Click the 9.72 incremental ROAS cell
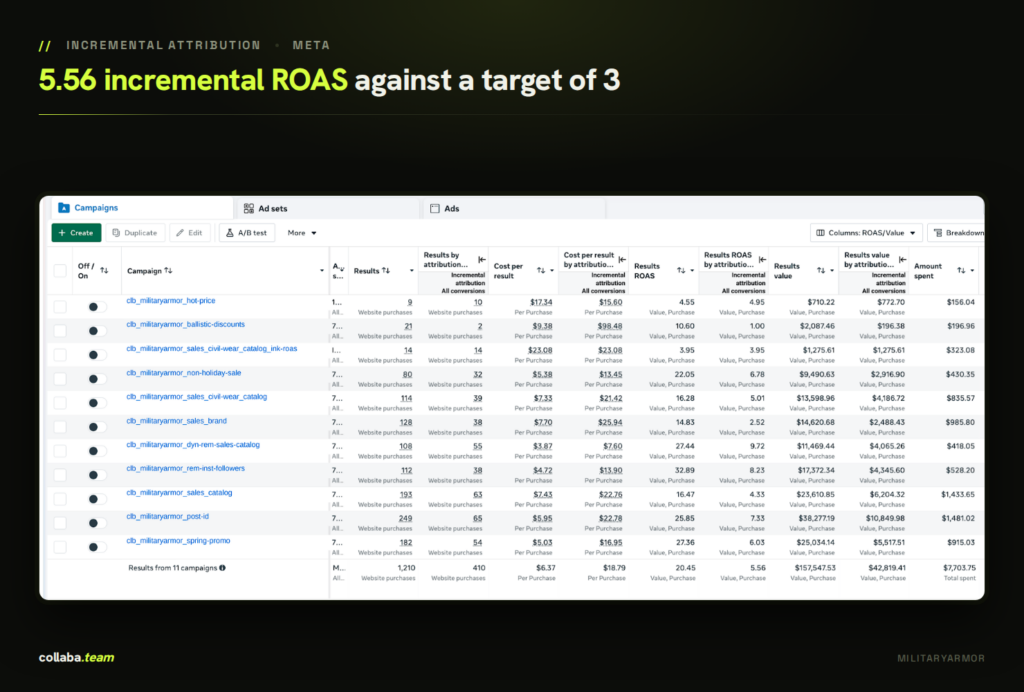Viewport: 1024px width, 692px height. [757, 447]
